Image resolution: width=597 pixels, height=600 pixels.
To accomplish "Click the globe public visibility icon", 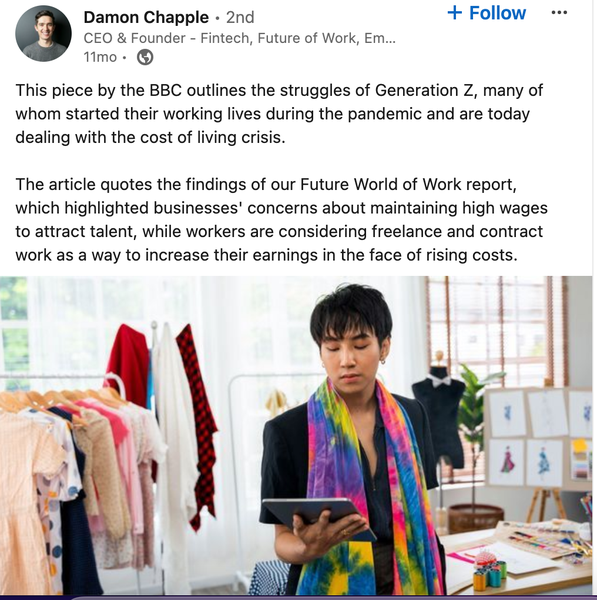I will click(x=145, y=57).
